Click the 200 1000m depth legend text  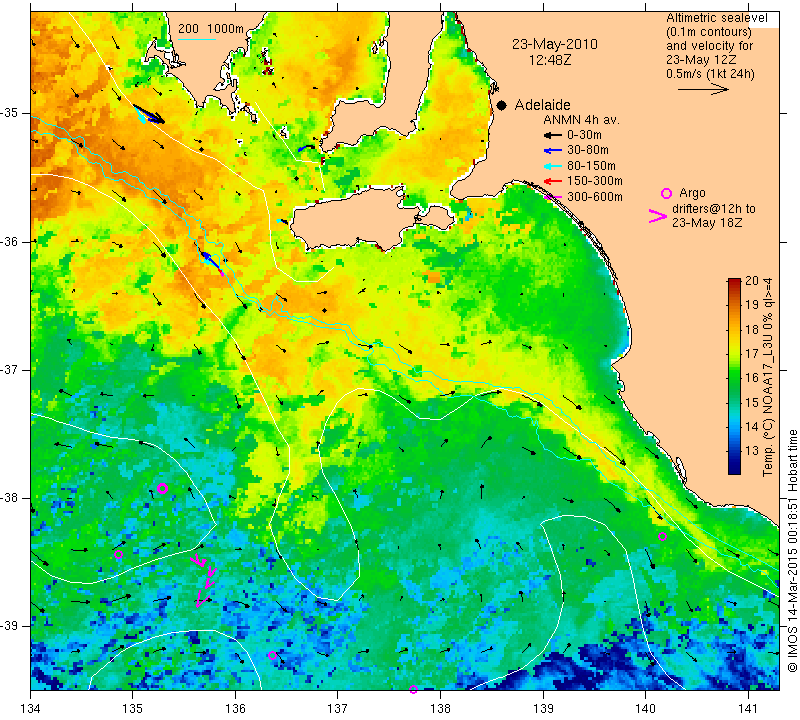pyautogui.click(x=211, y=29)
